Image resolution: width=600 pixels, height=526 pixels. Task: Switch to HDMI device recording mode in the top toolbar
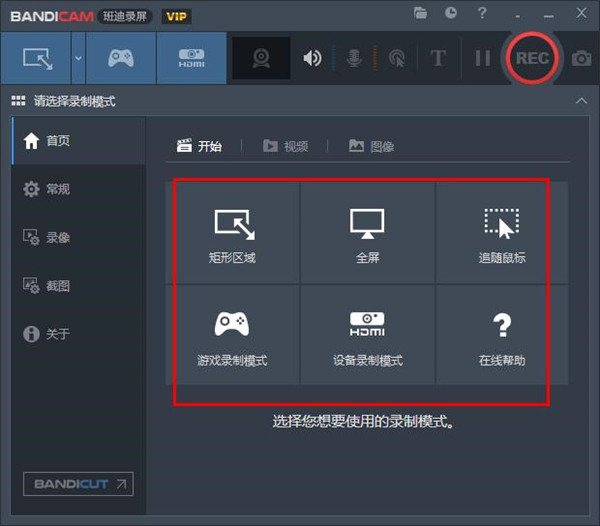(x=191, y=58)
